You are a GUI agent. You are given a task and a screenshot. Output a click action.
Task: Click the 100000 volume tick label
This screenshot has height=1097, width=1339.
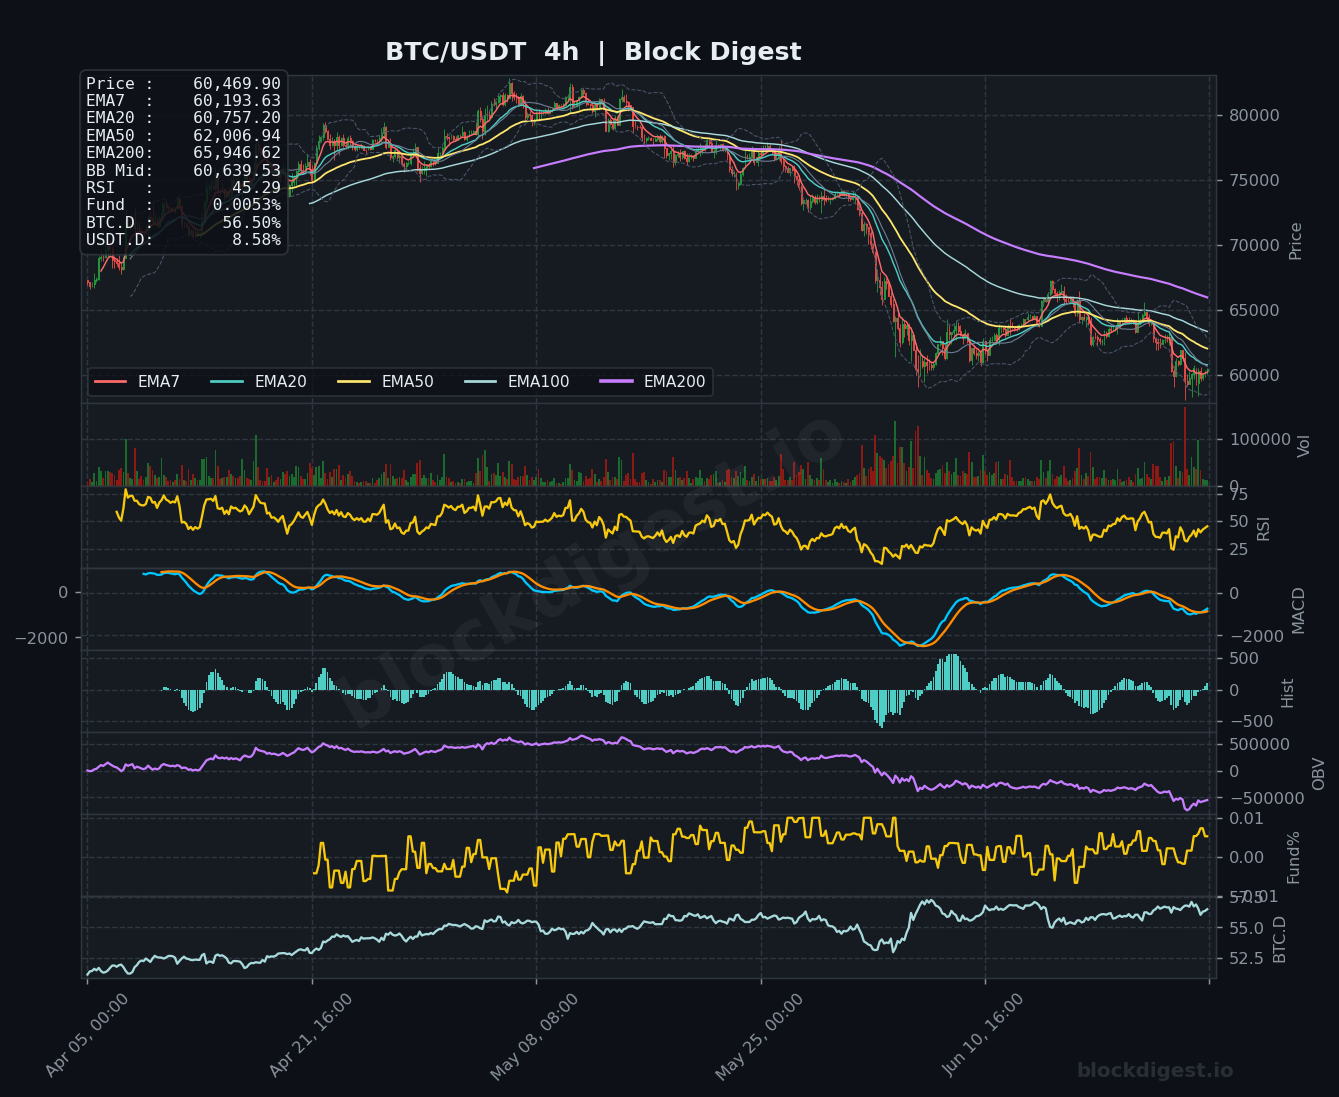1258,439
